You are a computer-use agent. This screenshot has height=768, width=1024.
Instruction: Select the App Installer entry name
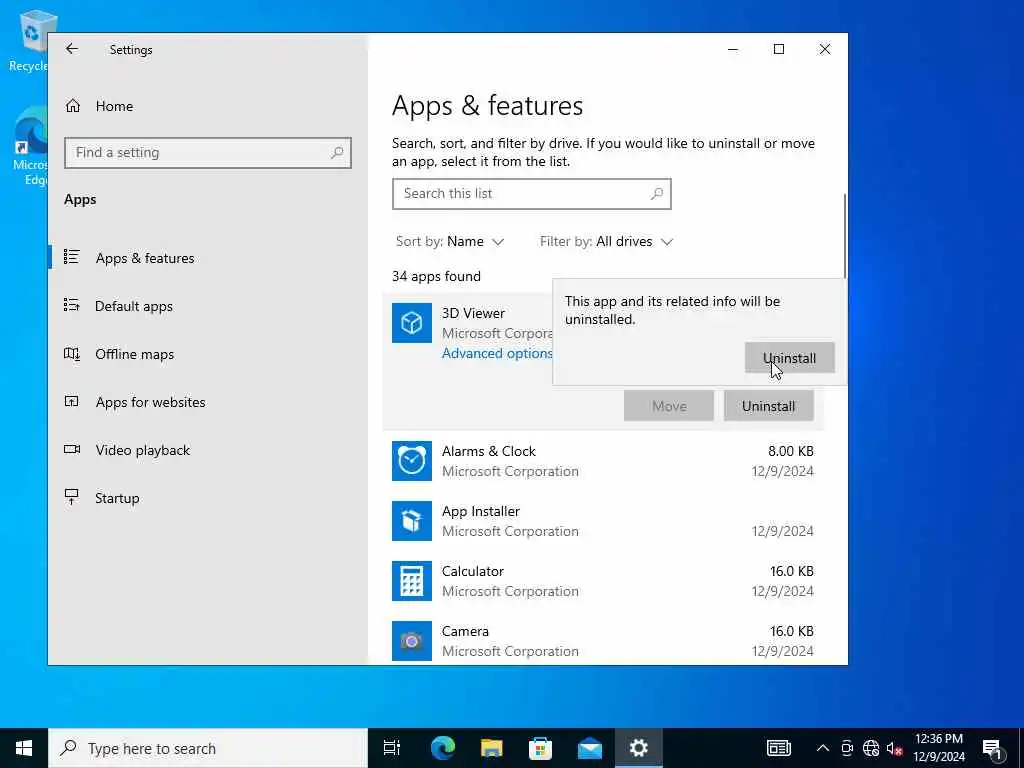coord(481,511)
